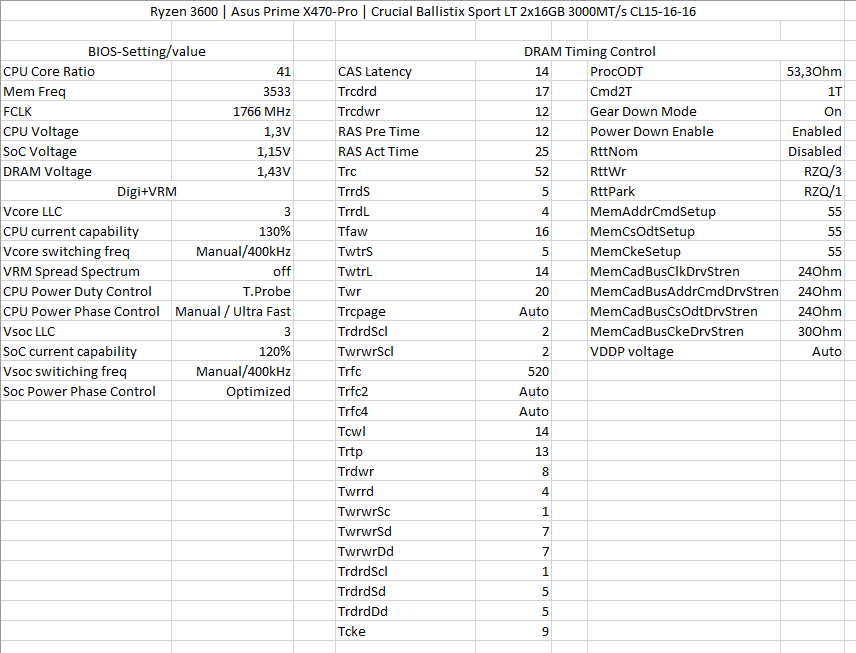Select the 'CPU Core Ratio' label cell
Image resolution: width=856 pixels, height=653 pixels.
[x=86, y=72]
